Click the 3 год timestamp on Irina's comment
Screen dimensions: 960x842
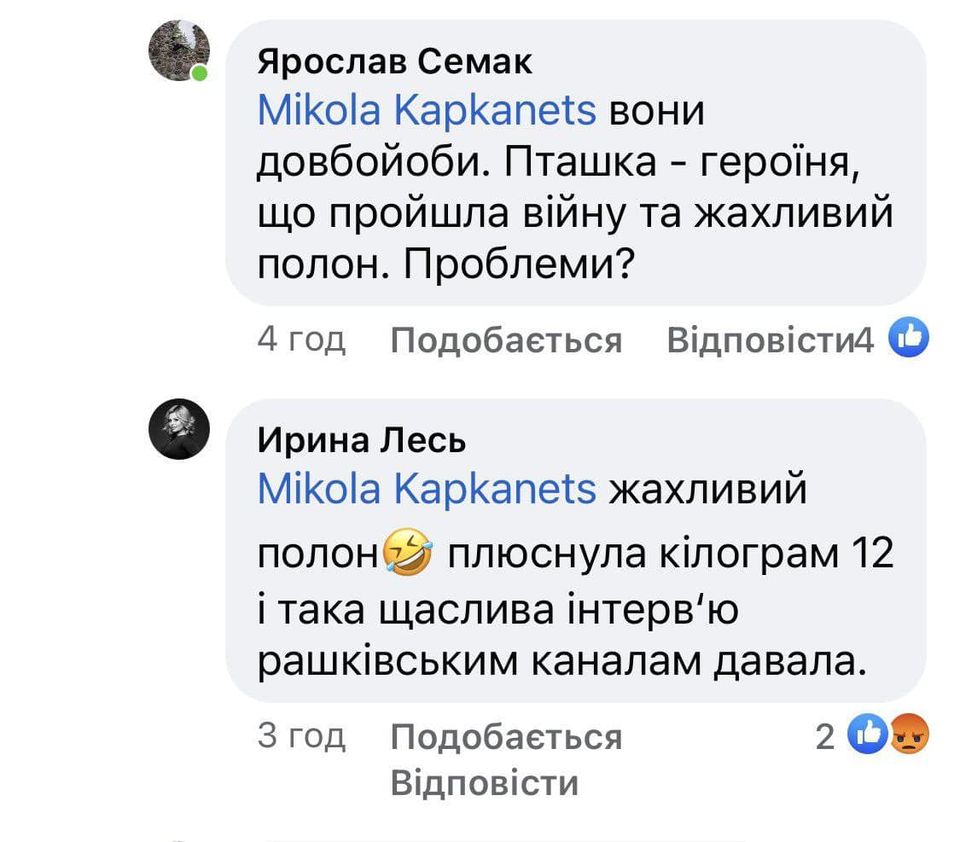299,736
